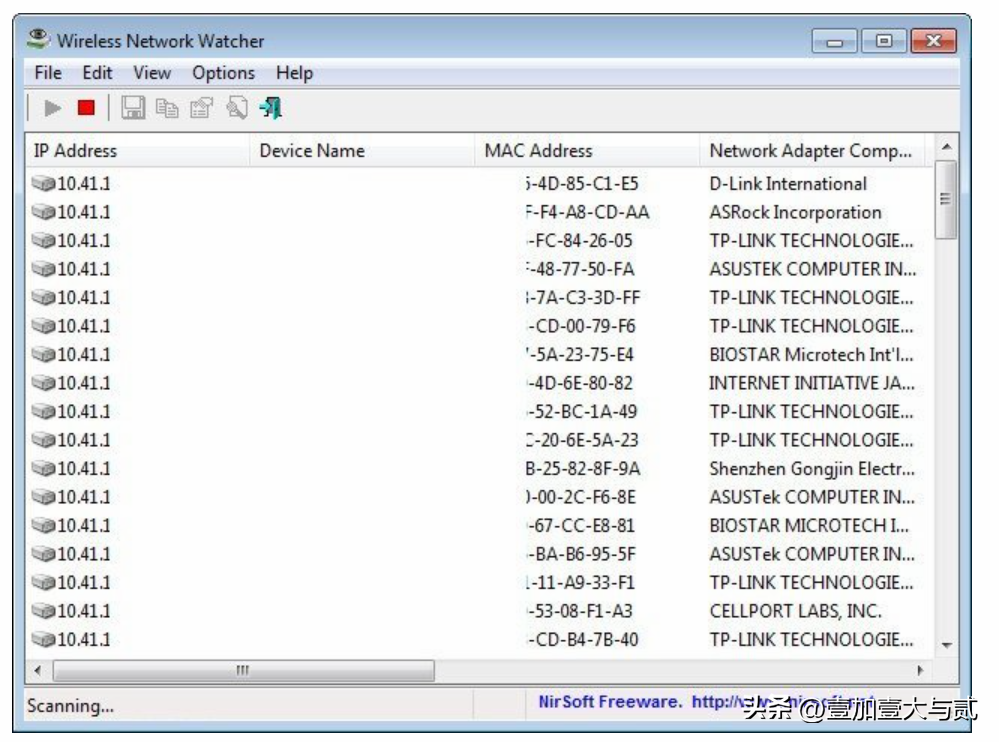Viewport: 999px width, 742px height.
Task: Select the ASUSTEK row with MAC 48-77-50-FA
Action: [x=477, y=269]
